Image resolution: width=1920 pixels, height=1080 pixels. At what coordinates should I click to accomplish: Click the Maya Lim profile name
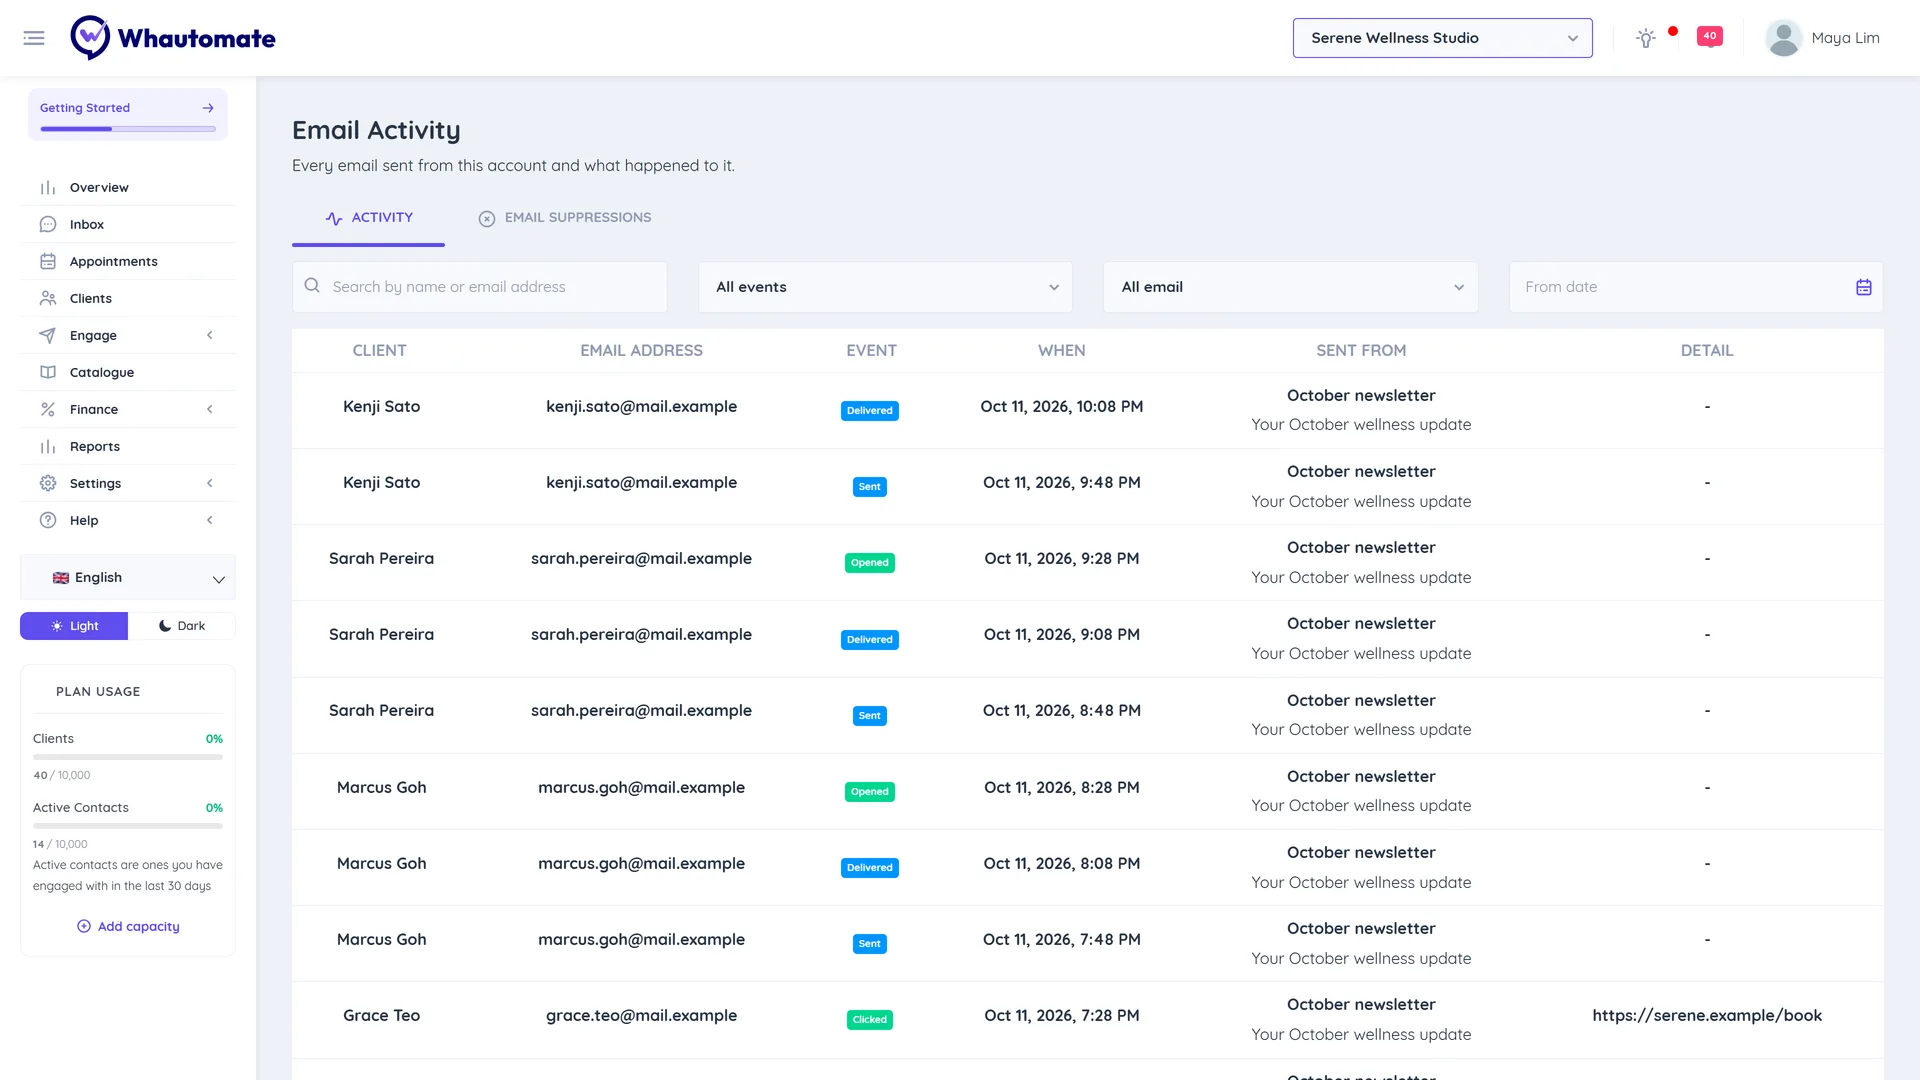1846,38
